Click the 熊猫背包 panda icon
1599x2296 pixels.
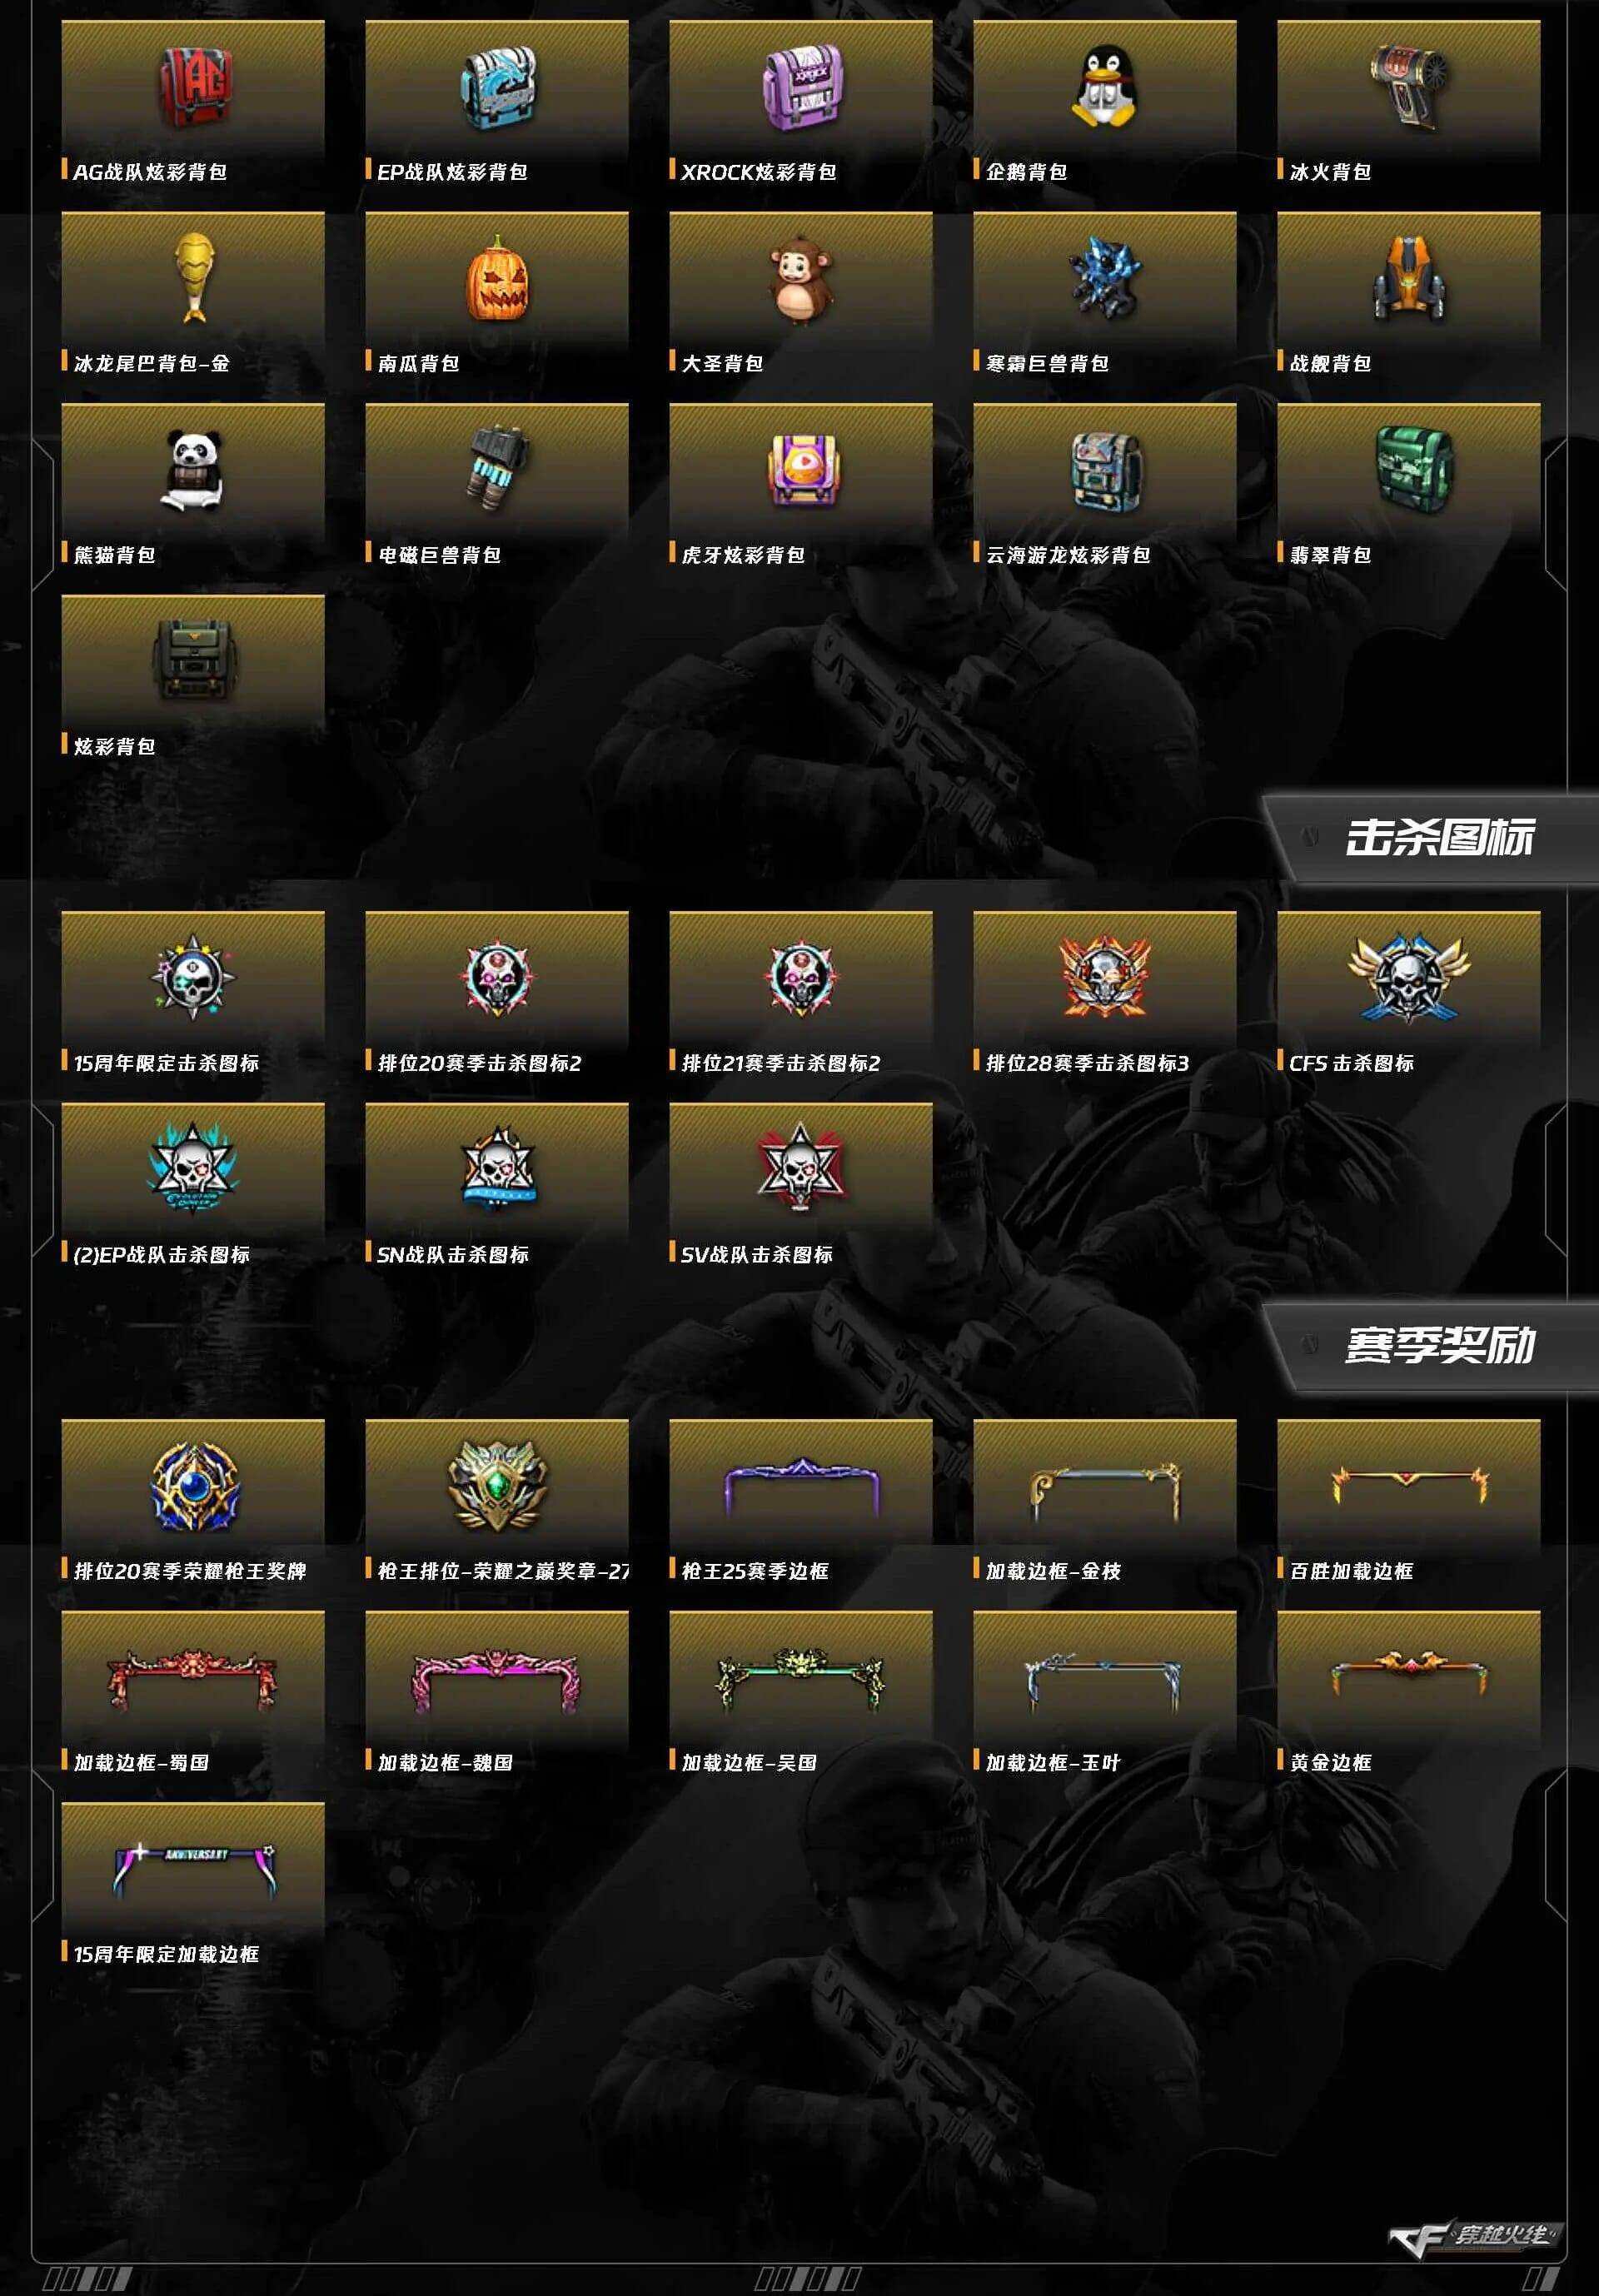click(192, 470)
